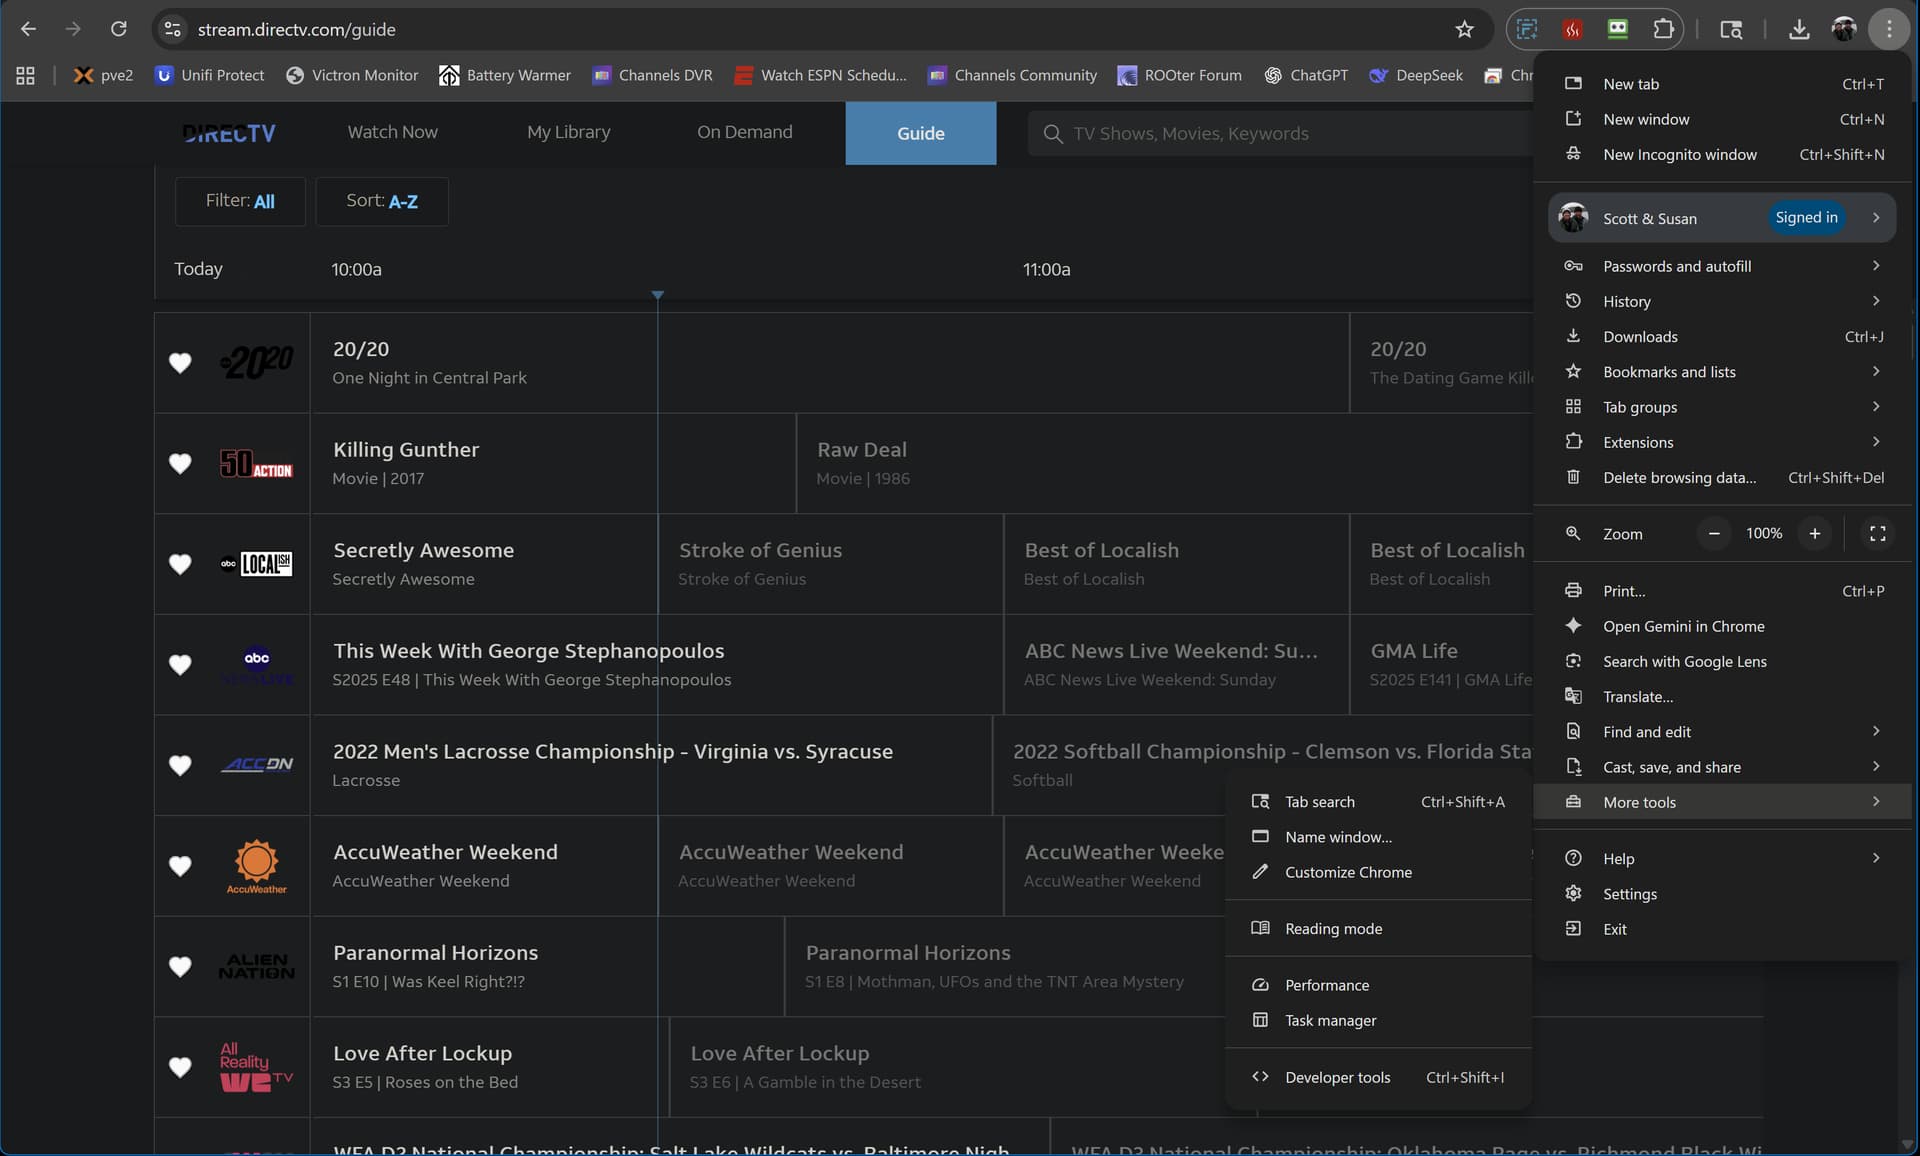Screen dimensions: 1920x1156
Task: Open the Chrome three-dot menu button
Action: [1888, 29]
